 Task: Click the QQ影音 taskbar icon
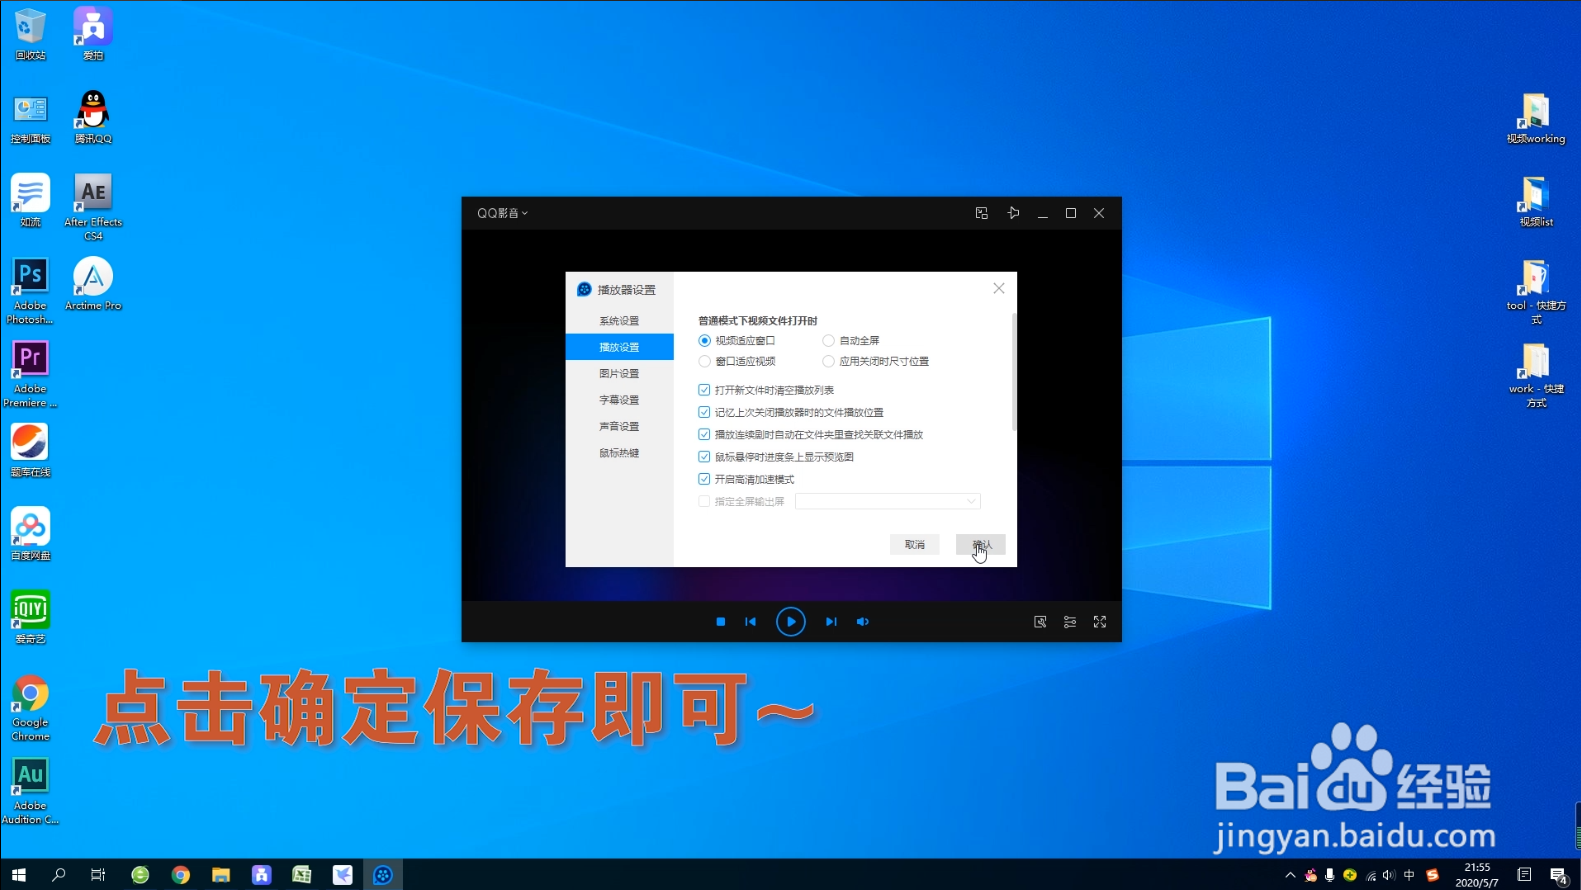(383, 875)
